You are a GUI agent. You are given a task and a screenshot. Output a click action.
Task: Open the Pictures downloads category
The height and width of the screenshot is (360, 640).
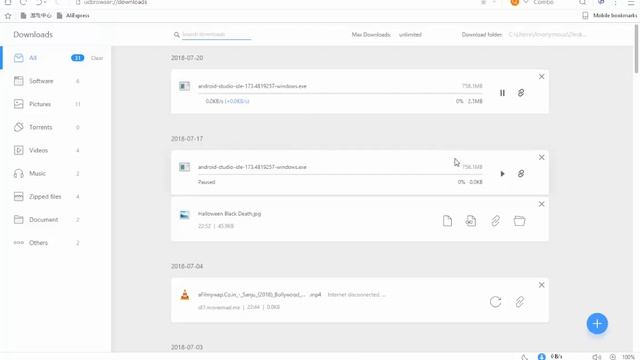(x=56, y=104)
